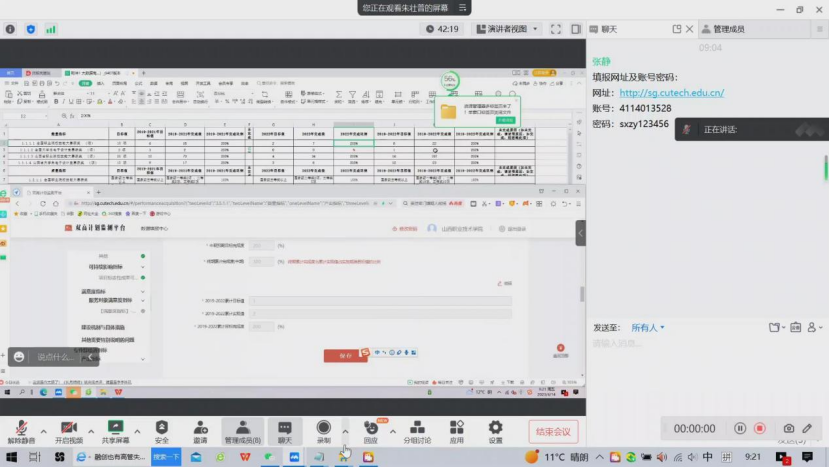This screenshot has width=830, height=467.
Task: Open the 邀请 (Invite) icon in the toolbar
Action: click(x=201, y=428)
